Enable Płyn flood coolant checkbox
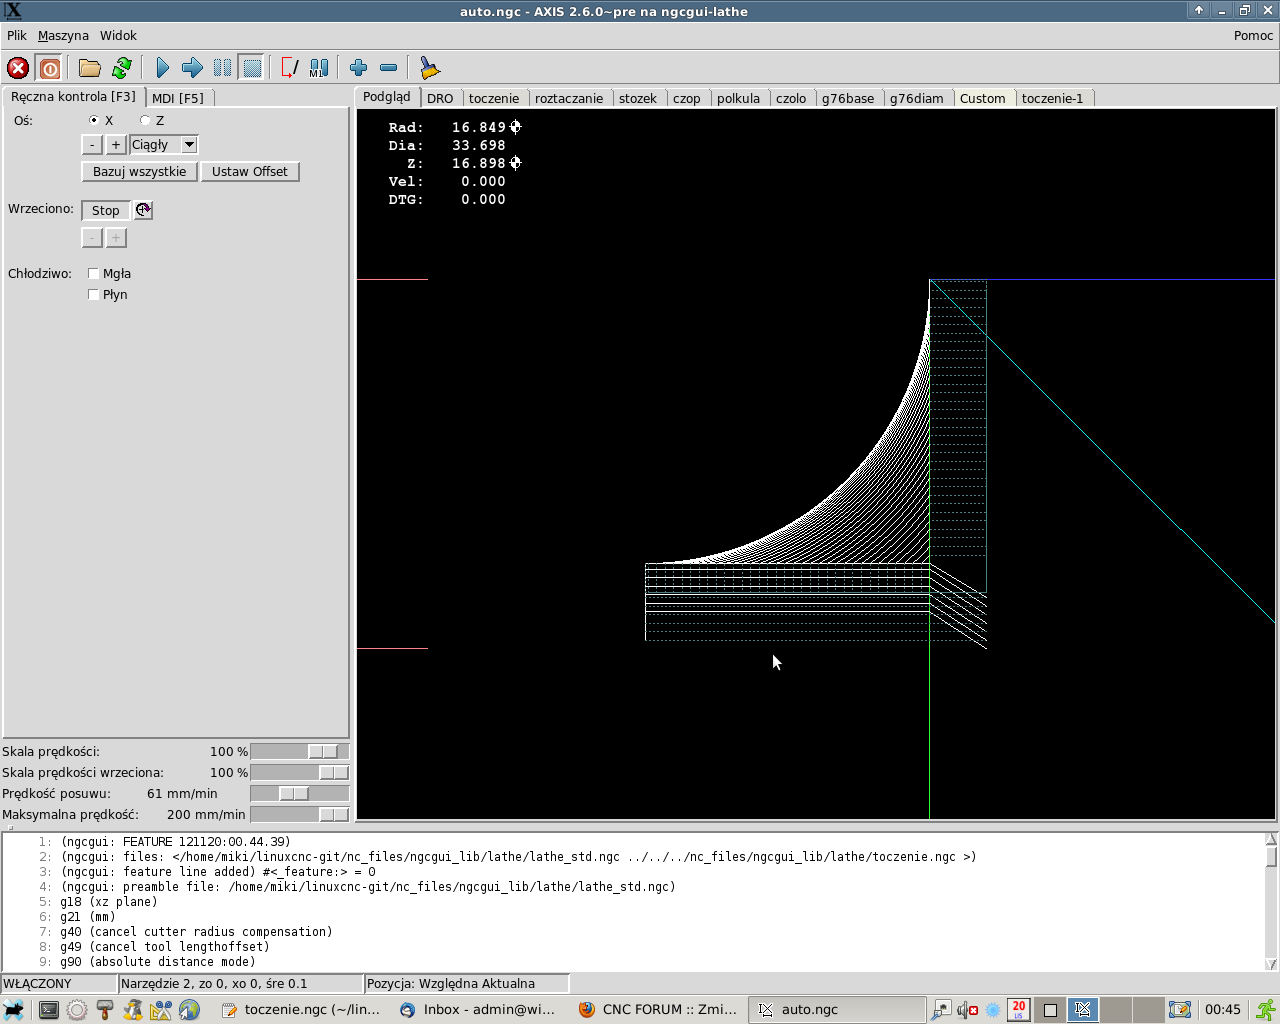Viewport: 1280px width, 1024px height. tap(93, 294)
